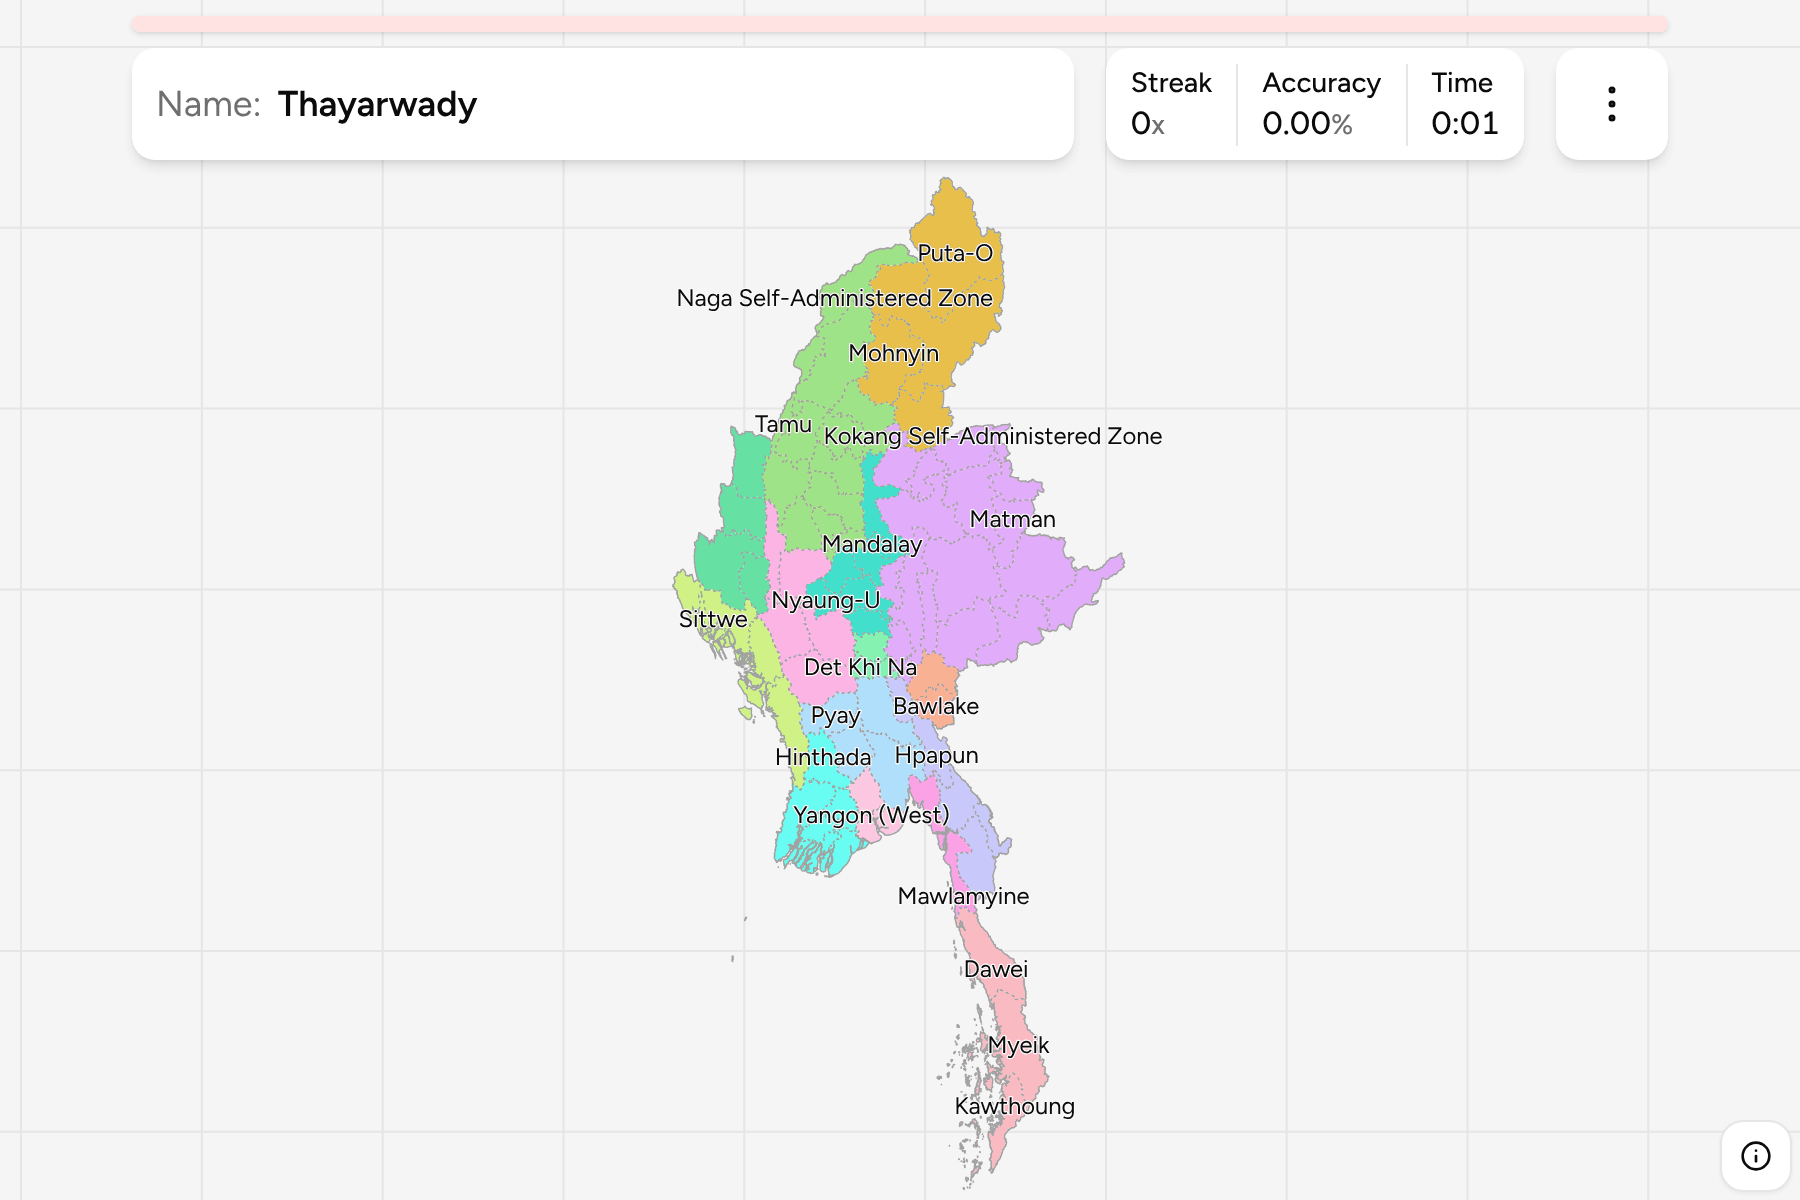1800x1200 pixels.
Task: Select the Det Khi Na label
Action: pos(860,667)
